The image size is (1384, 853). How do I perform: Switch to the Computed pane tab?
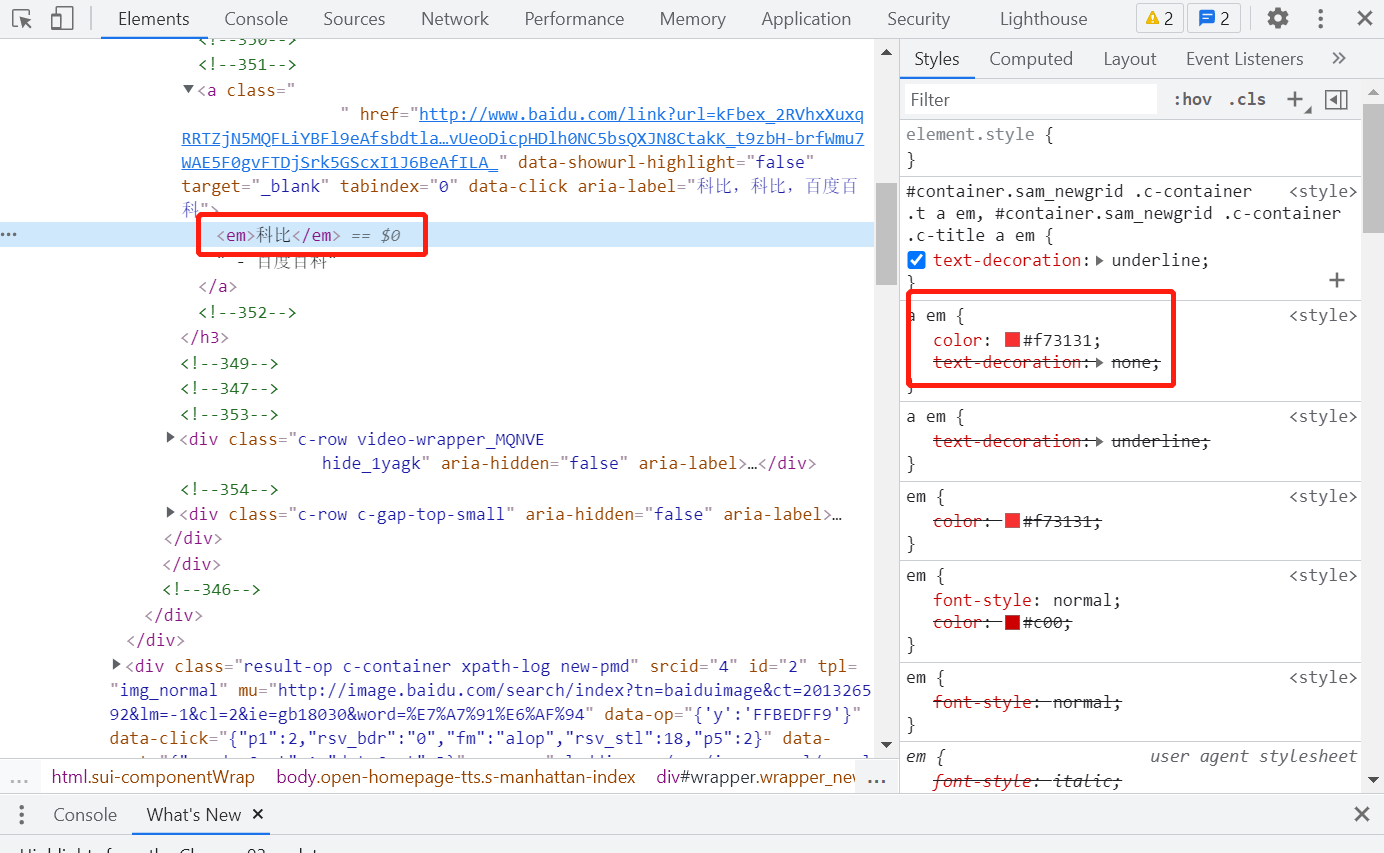1031,59
